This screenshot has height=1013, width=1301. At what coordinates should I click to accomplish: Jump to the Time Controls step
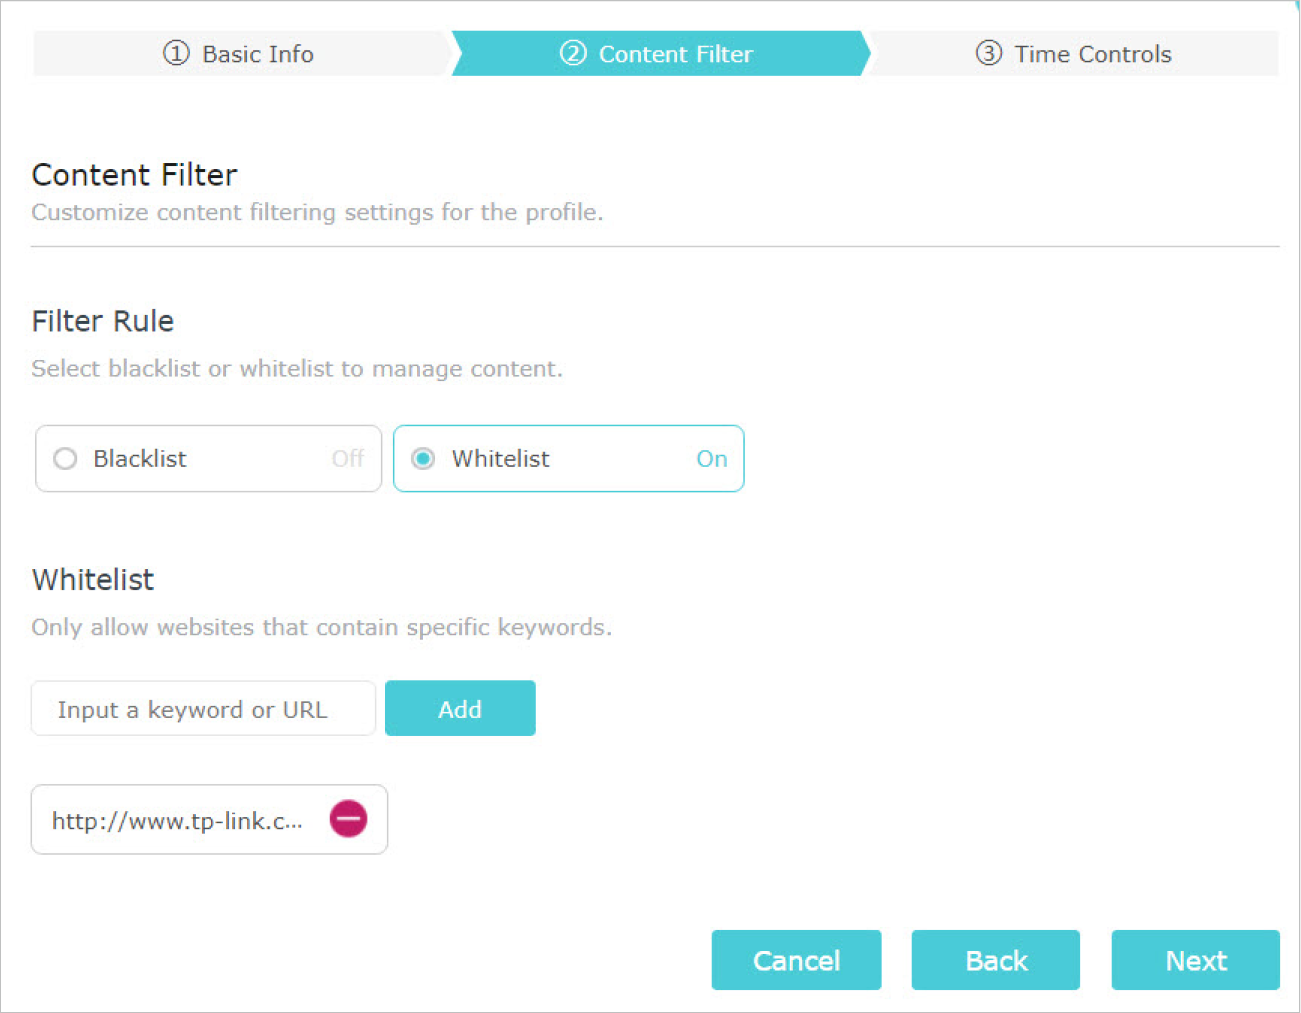[x=1074, y=53]
